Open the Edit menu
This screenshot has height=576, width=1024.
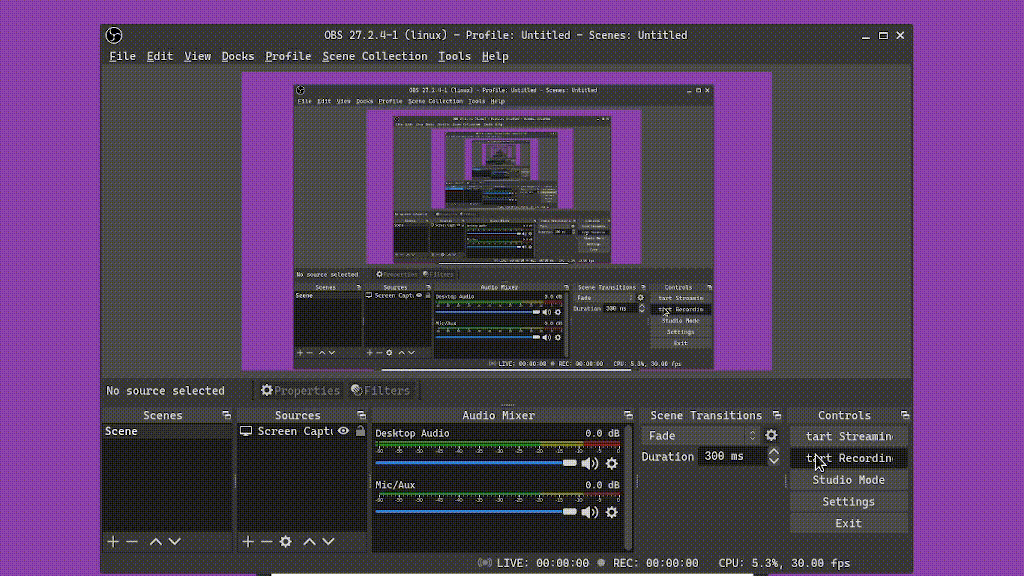(x=160, y=56)
